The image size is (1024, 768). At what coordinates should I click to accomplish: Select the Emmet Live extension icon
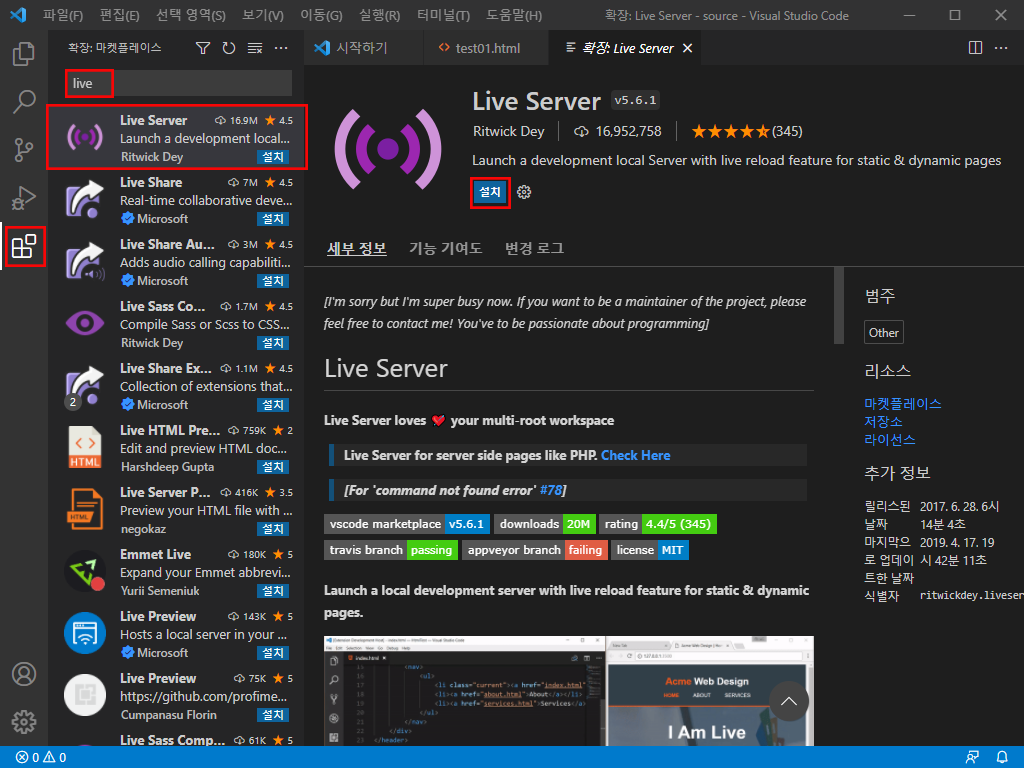(85, 571)
